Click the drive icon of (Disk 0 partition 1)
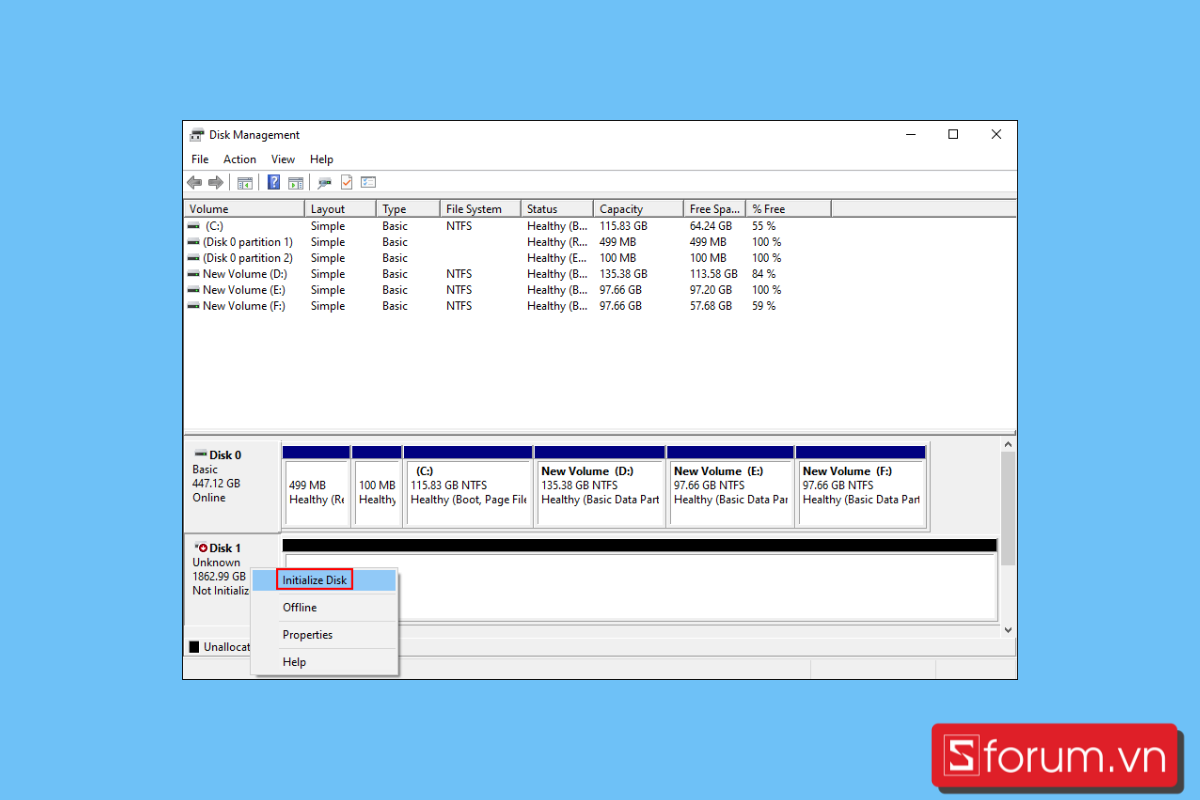 click(x=193, y=242)
